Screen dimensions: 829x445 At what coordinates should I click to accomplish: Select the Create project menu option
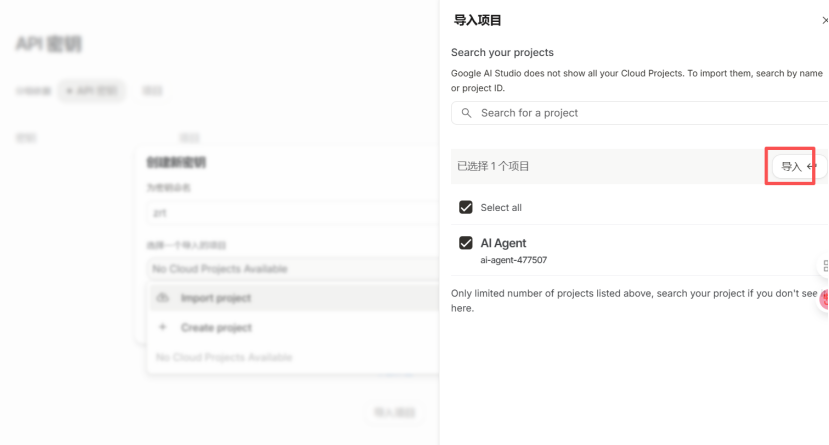216,327
